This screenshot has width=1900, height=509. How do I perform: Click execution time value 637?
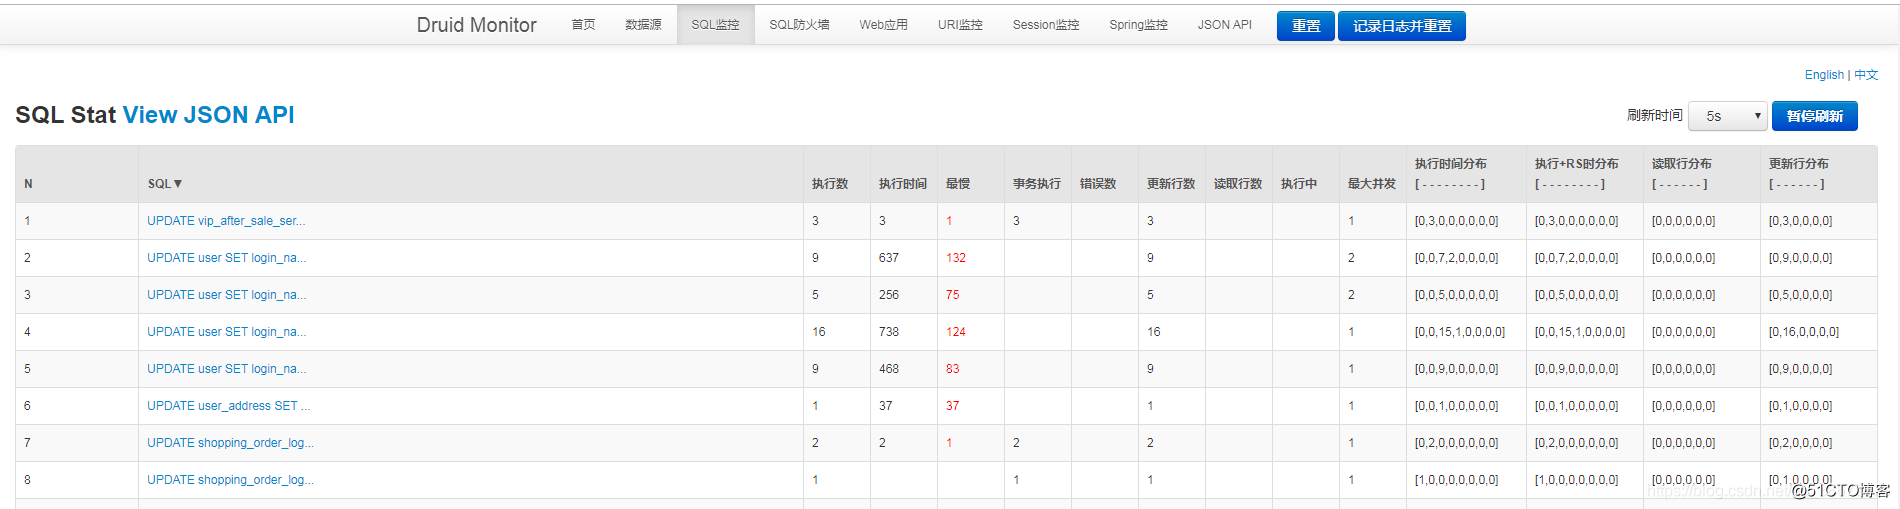point(888,258)
